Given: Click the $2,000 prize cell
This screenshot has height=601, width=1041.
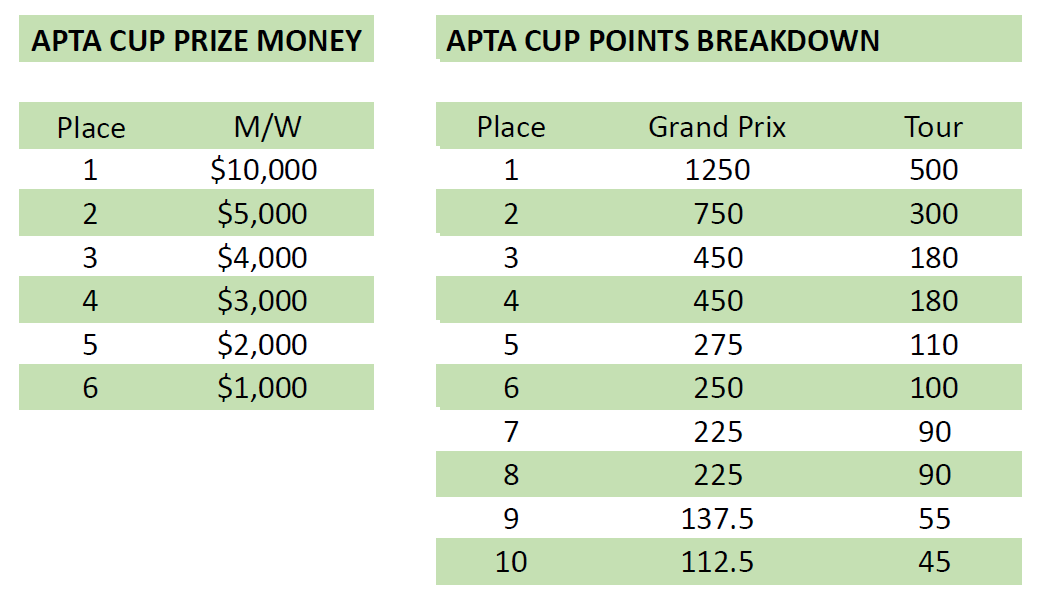Looking at the screenshot, I should tap(262, 345).
